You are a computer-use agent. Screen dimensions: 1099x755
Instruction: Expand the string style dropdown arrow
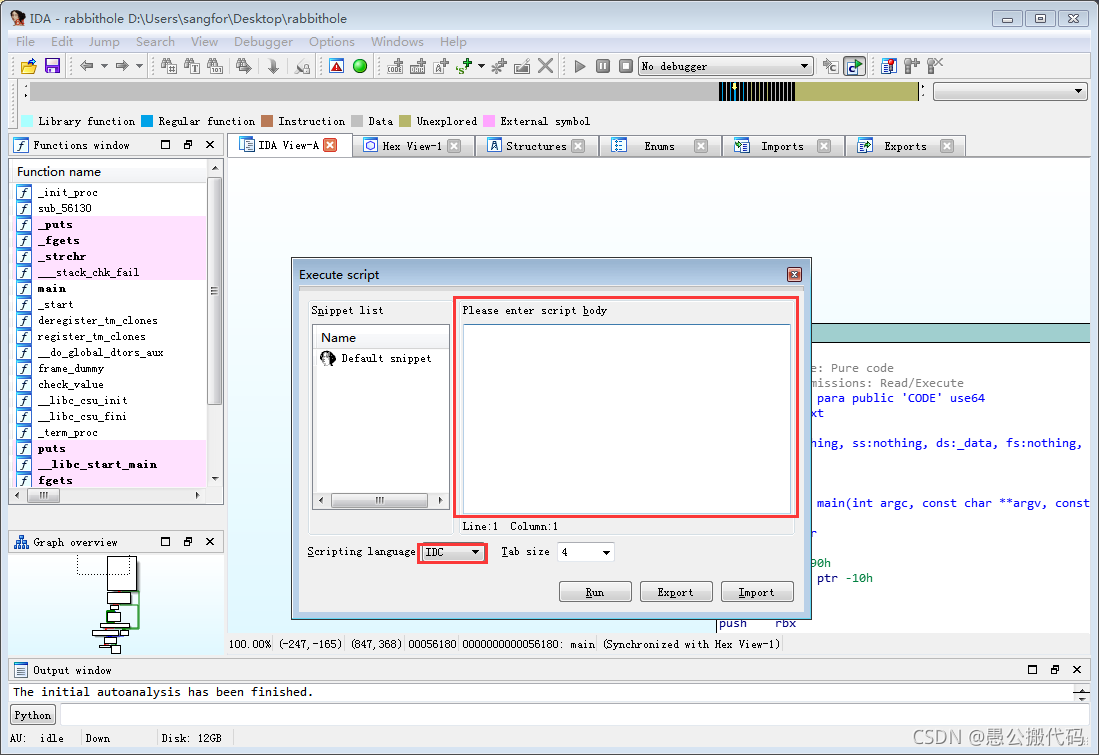tap(481, 67)
